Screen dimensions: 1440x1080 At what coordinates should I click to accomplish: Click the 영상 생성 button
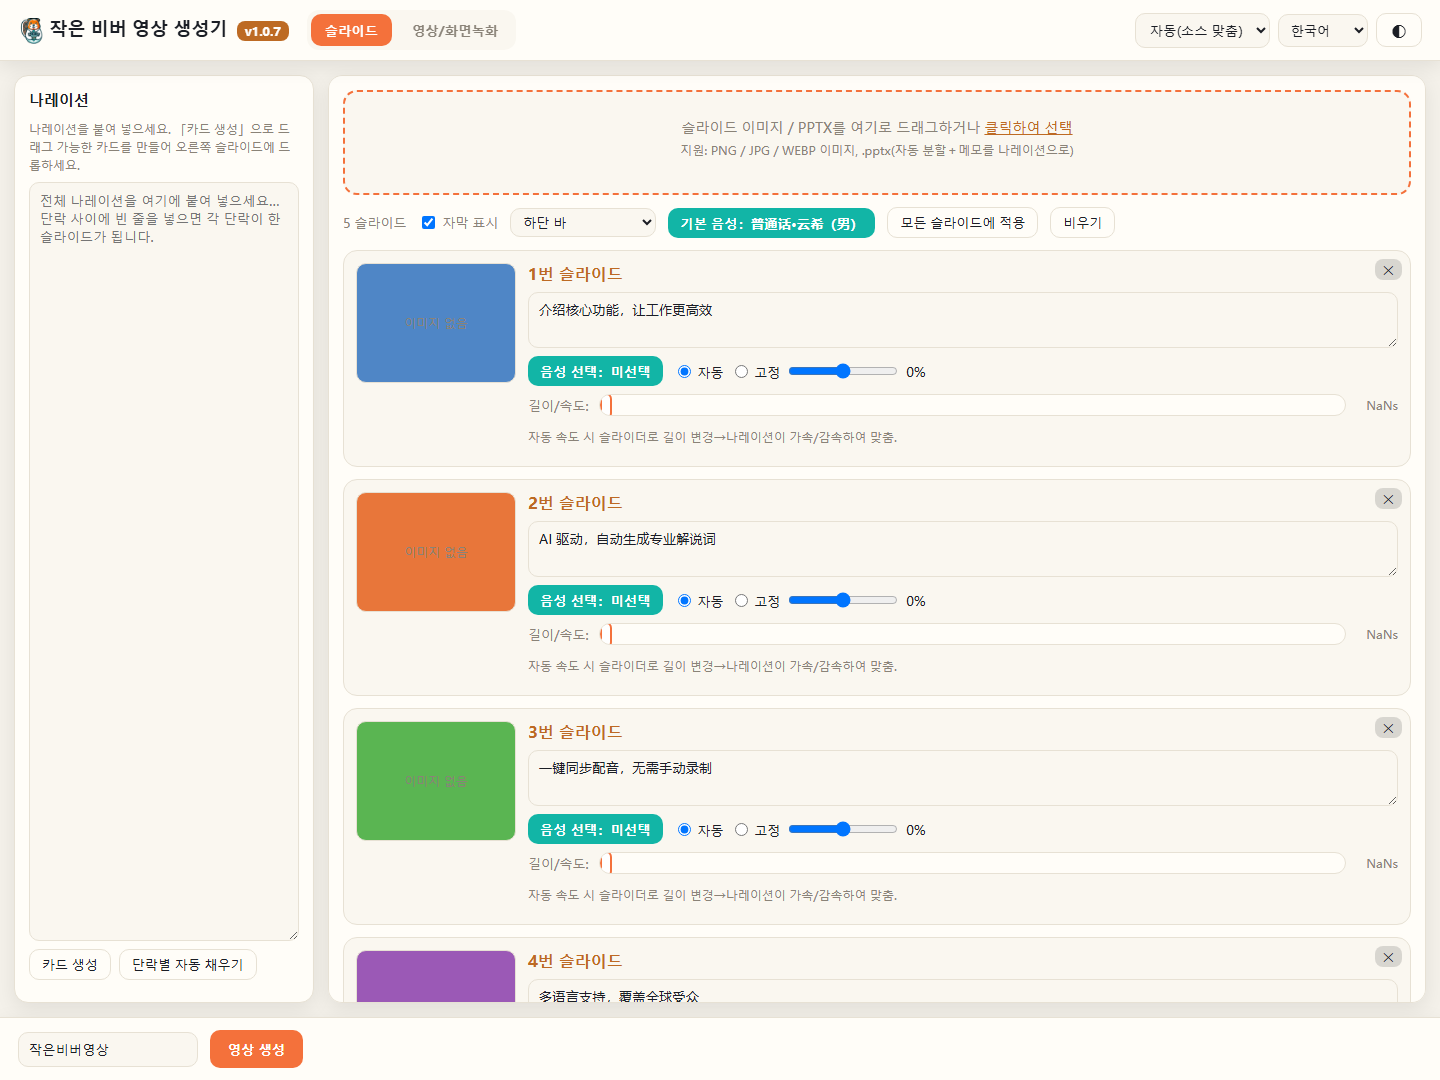point(256,1049)
